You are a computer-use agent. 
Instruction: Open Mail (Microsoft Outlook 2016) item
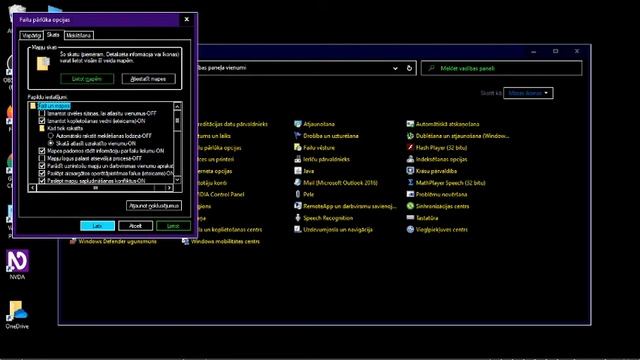coord(336,183)
